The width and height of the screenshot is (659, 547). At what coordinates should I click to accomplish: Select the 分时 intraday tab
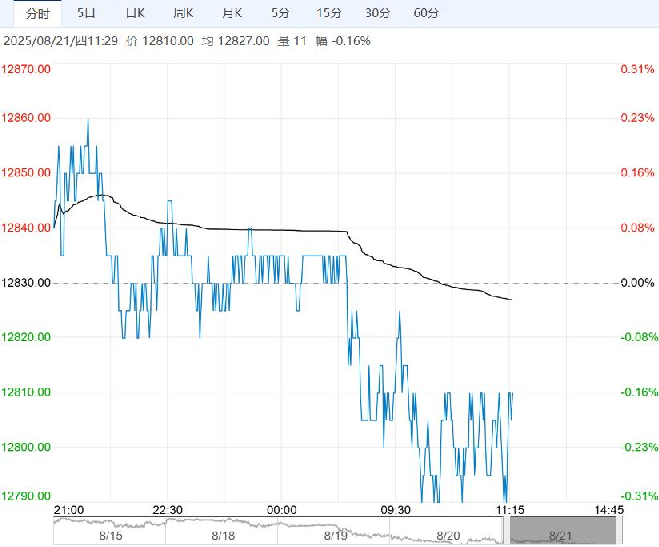tap(38, 13)
